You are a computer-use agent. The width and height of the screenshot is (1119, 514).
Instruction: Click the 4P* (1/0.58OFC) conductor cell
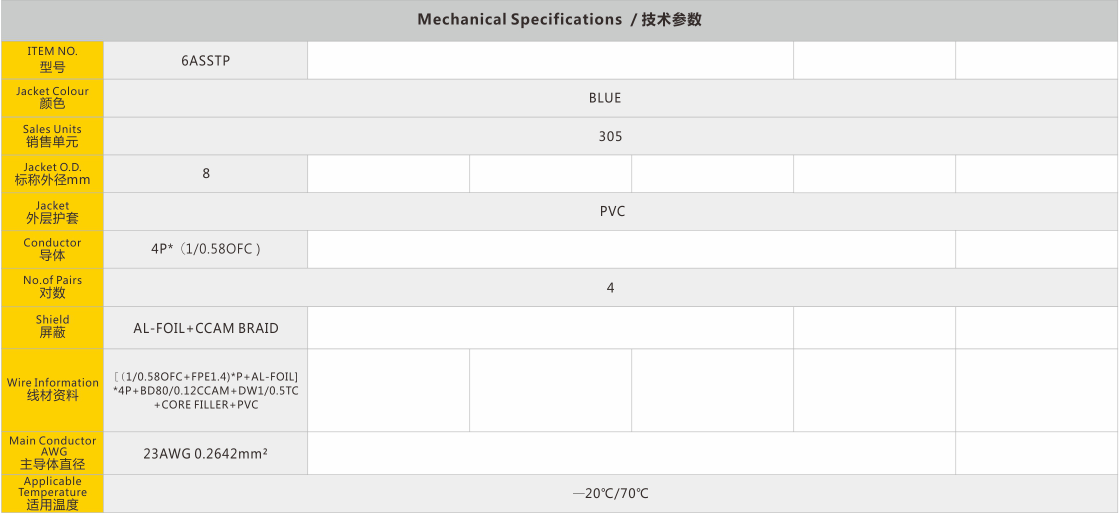[206, 249]
